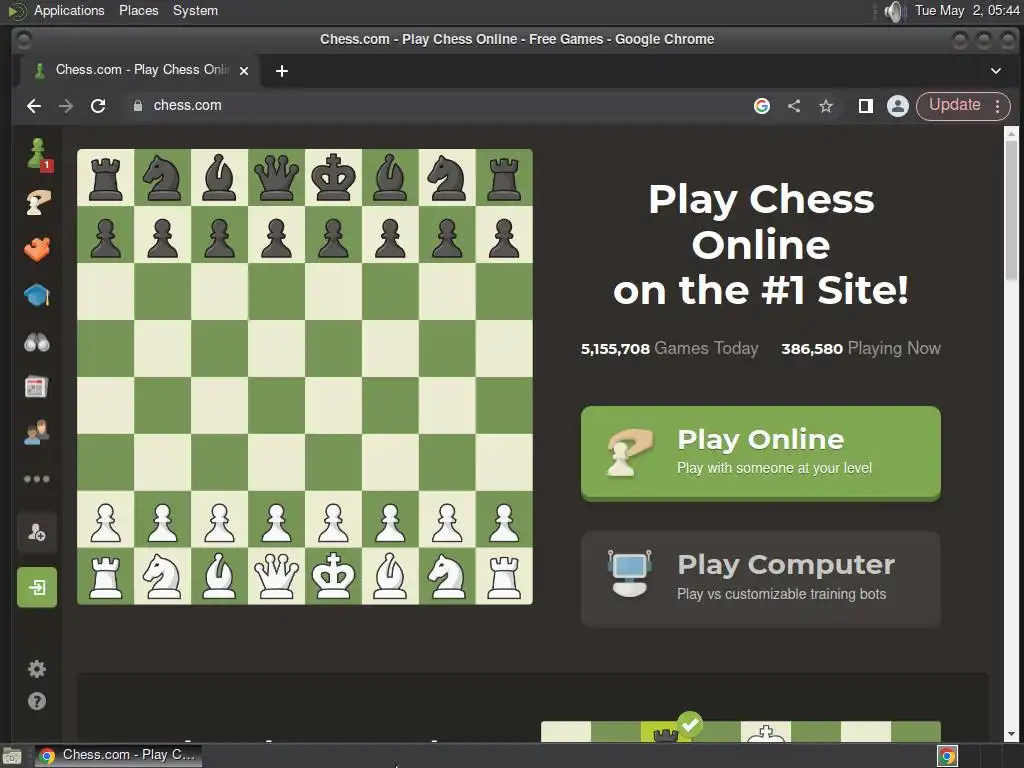Open the tab search chevron dropdown
This screenshot has width=1024, height=768.
995,71
